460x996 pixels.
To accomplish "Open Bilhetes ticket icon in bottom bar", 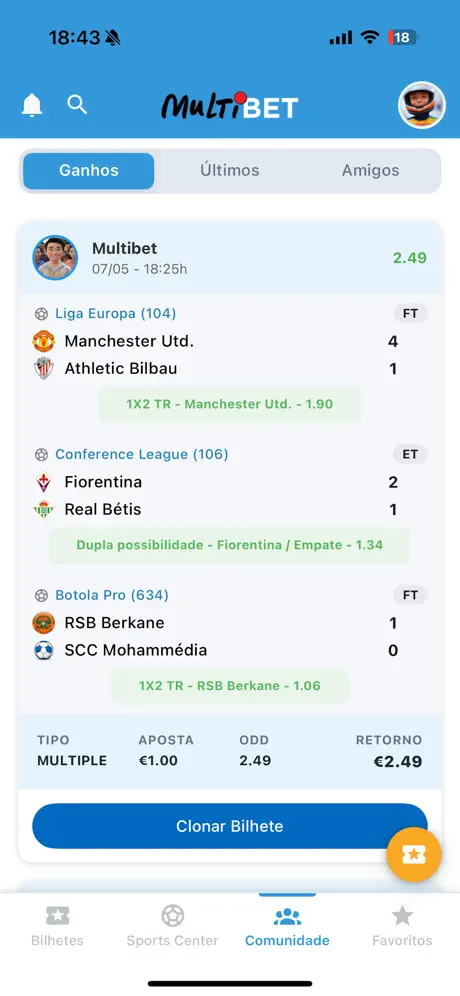I will (58, 915).
